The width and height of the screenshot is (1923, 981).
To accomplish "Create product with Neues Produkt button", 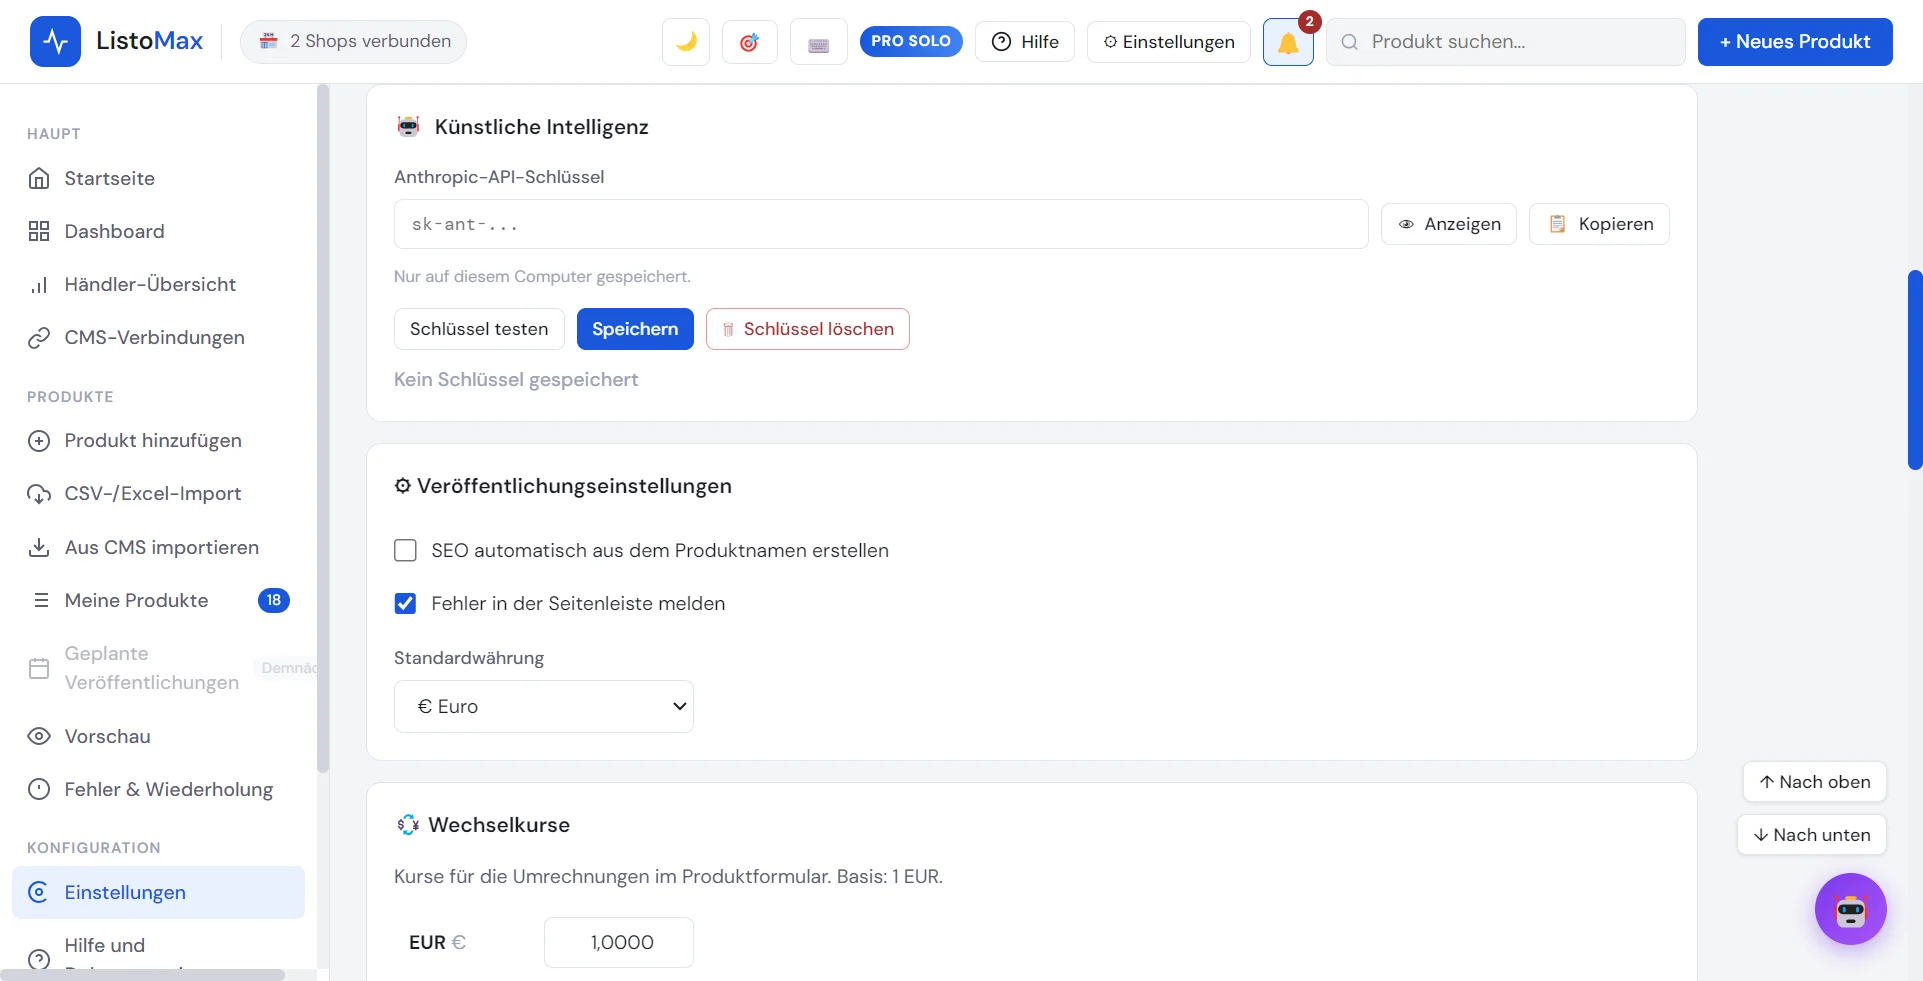I will click(x=1795, y=42).
